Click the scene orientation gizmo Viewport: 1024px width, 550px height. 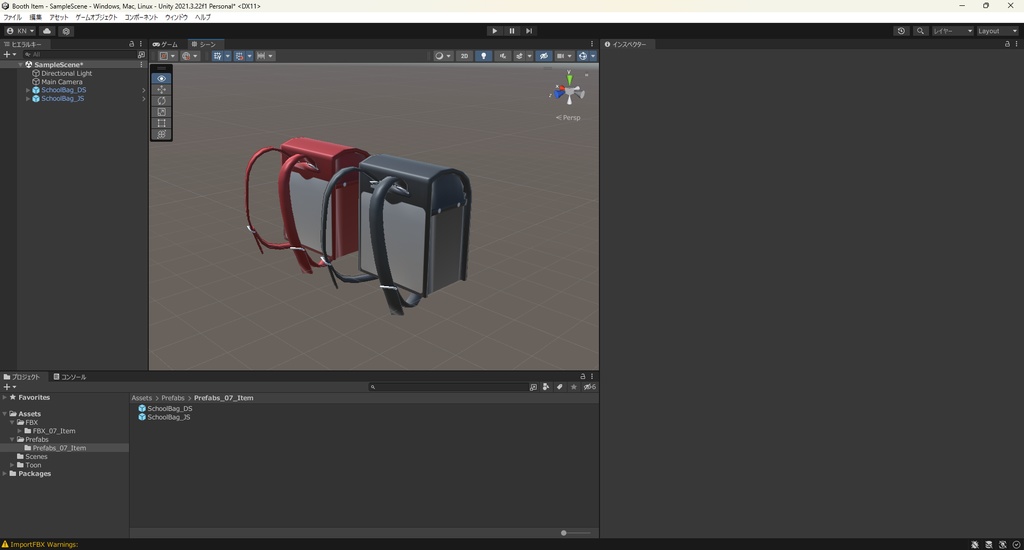[x=569, y=90]
